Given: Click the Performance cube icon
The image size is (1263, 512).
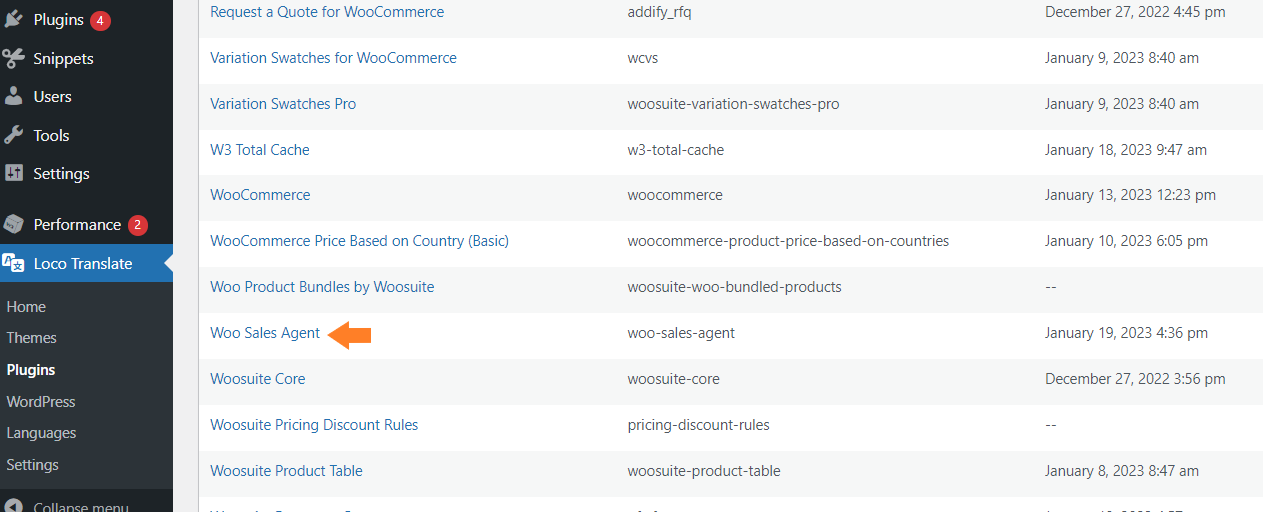Looking at the screenshot, I should [x=14, y=224].
